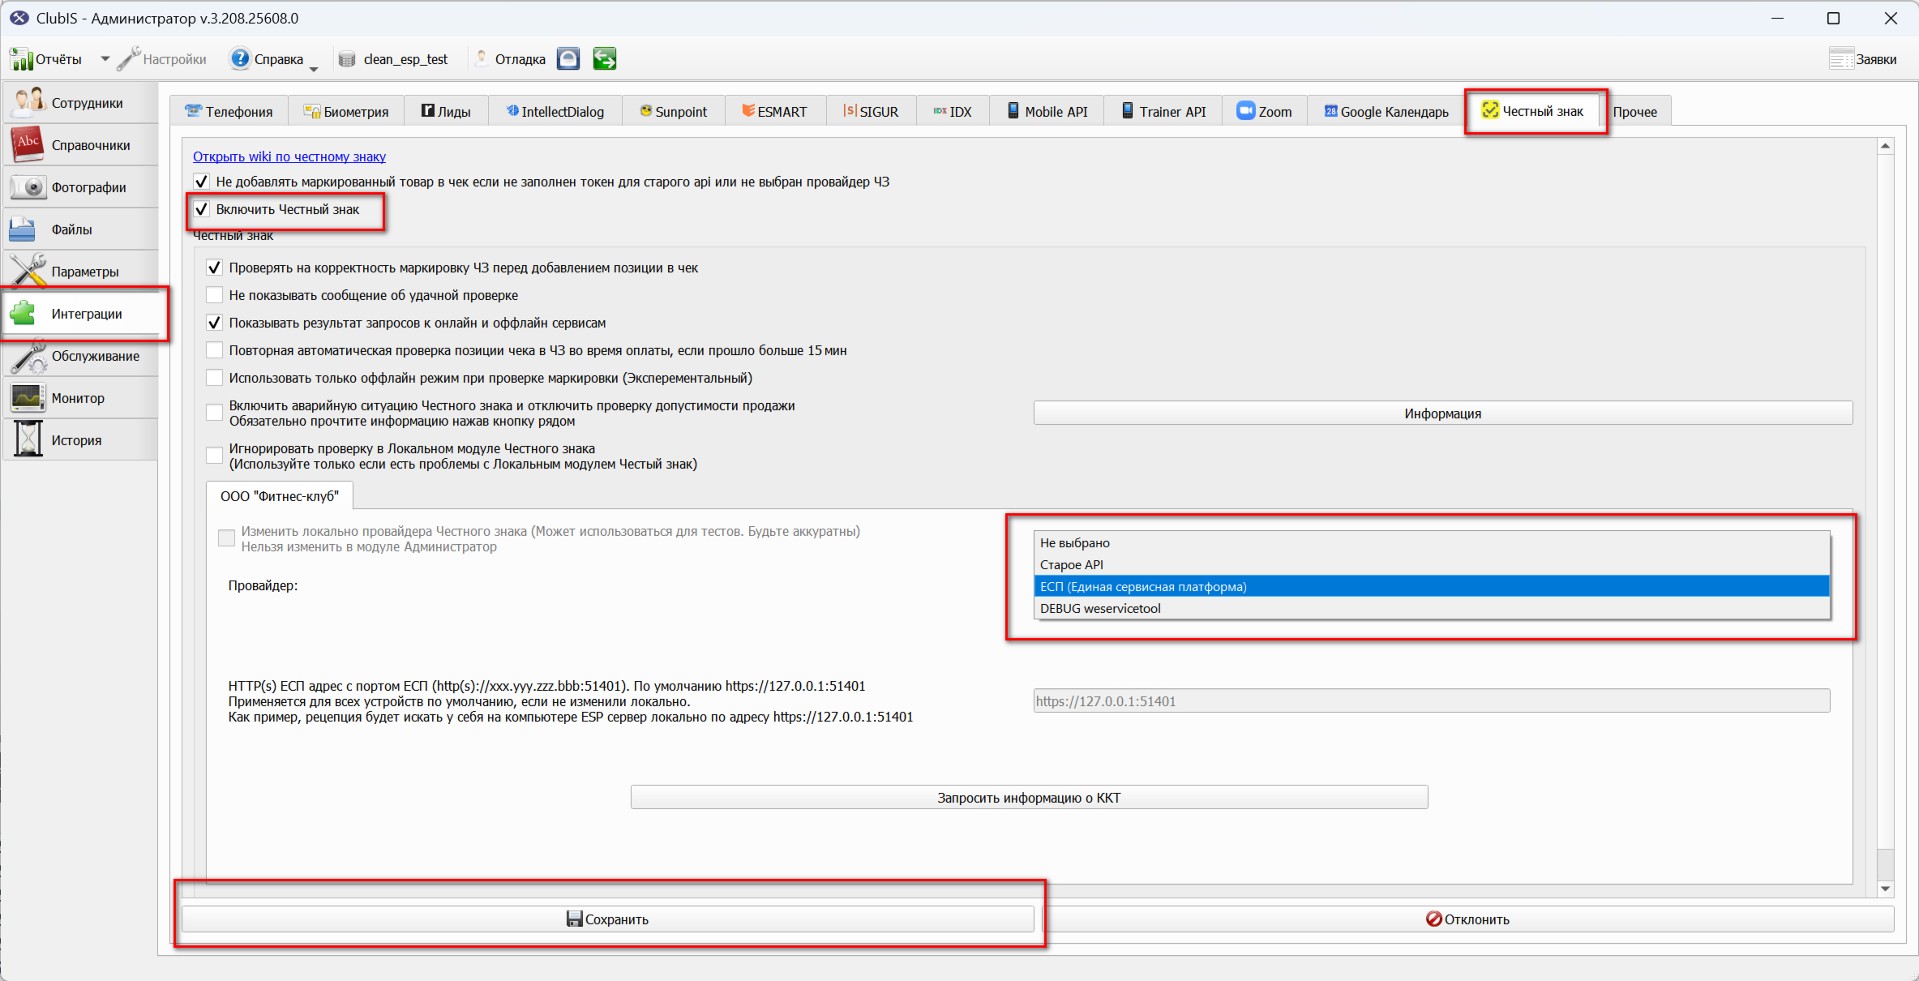Open the Отчёты reports toolbar item
Image resolution: width=1919 pixels, height=981 pixels.
coord(47,59)
